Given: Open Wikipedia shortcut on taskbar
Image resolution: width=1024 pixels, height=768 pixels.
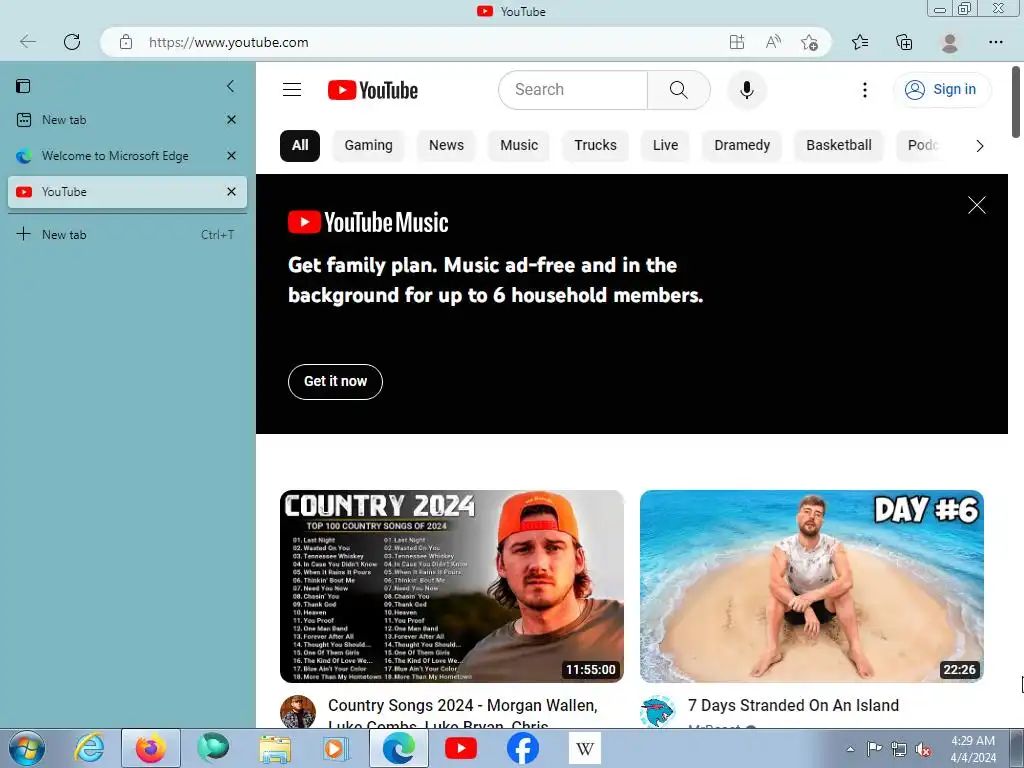Looking at the screenshot, I should coord(584,748).
